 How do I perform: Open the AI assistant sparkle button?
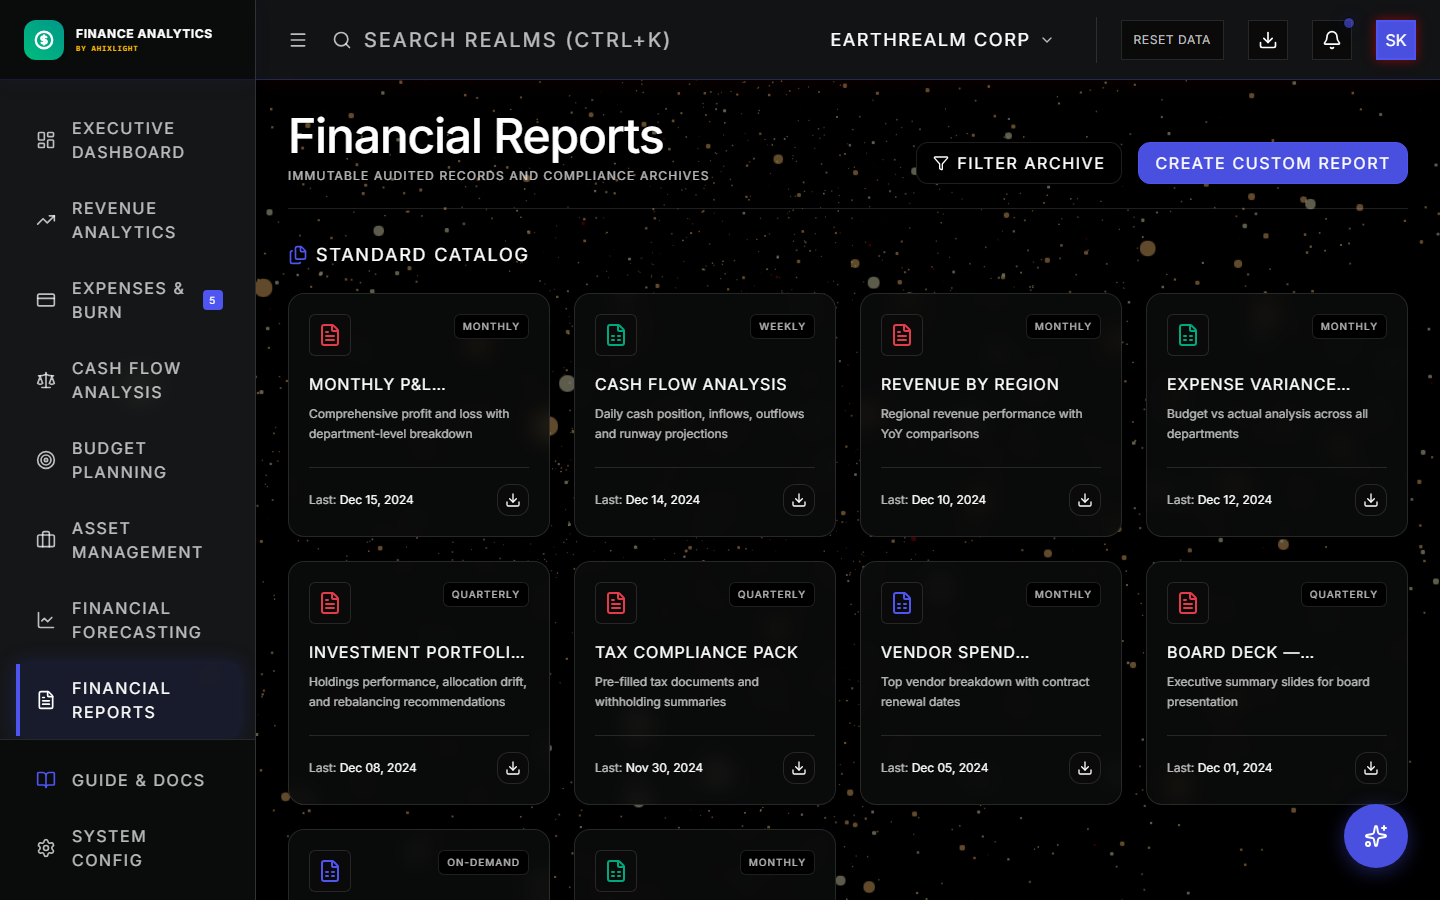coord(1376,836)
